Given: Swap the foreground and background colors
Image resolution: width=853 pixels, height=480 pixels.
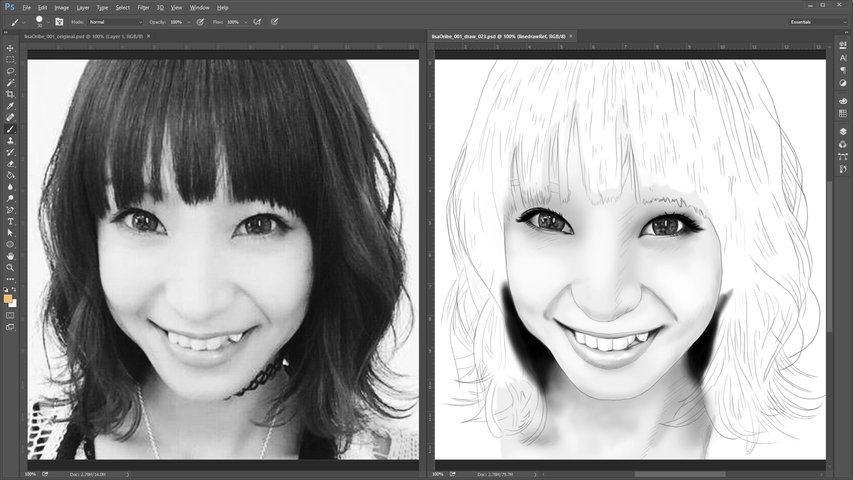Looking at the screenshot, I should [14, 290].
